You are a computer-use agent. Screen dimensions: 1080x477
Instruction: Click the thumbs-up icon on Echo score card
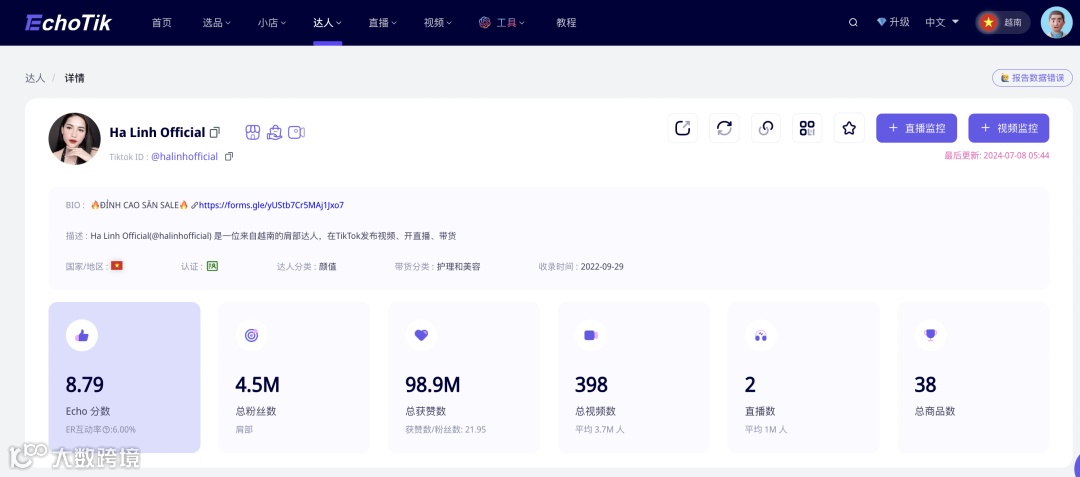tap(82, 335)
